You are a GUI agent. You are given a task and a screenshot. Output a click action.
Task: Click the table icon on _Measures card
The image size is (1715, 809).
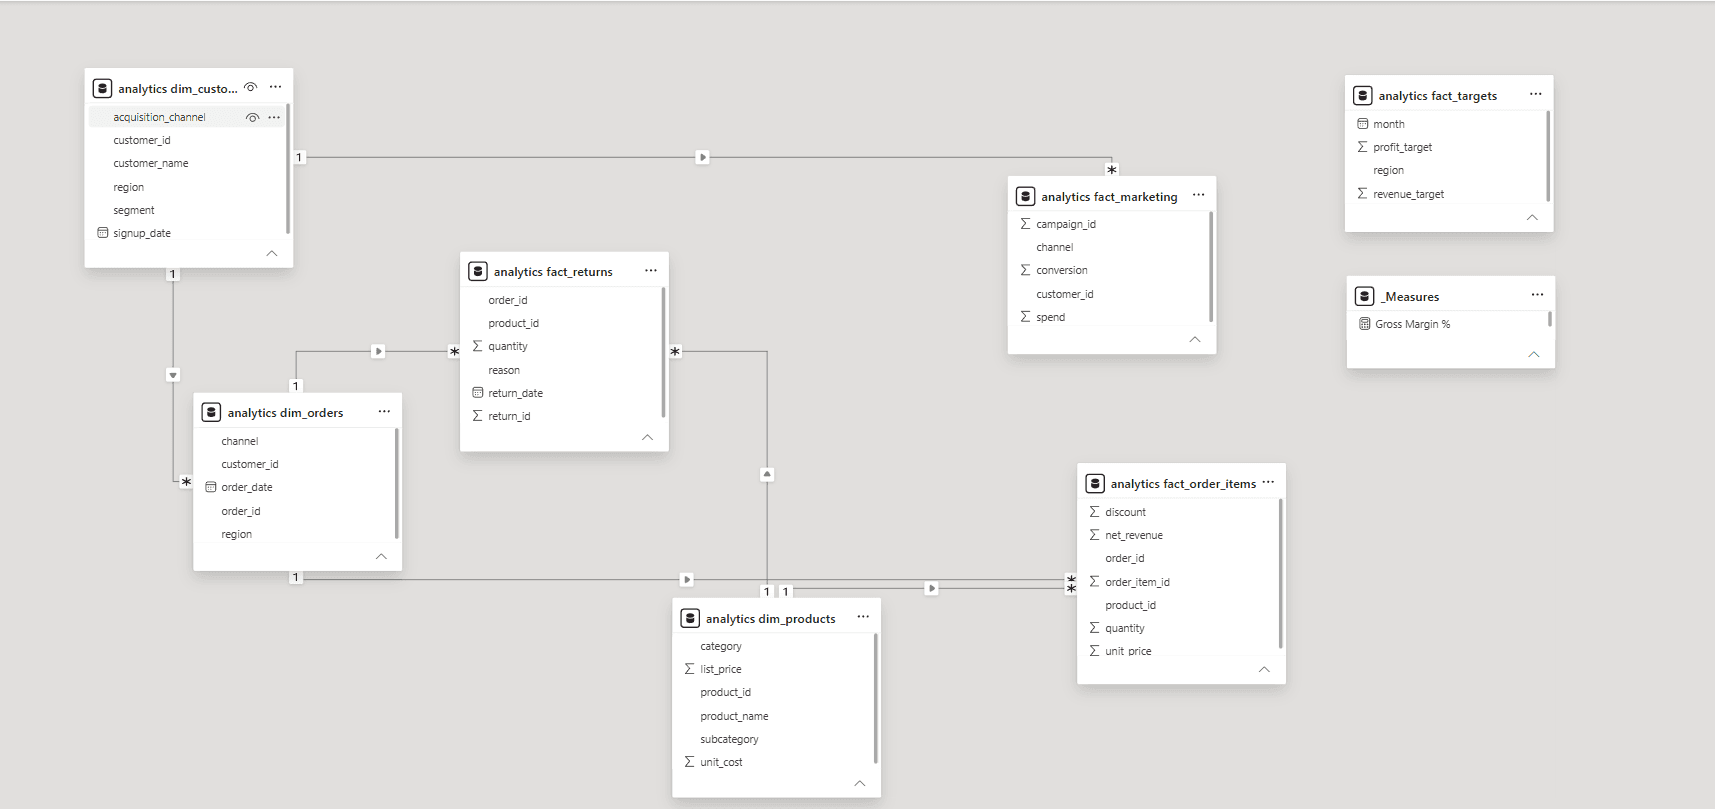pyautogui.click(x=1364, y=296)
